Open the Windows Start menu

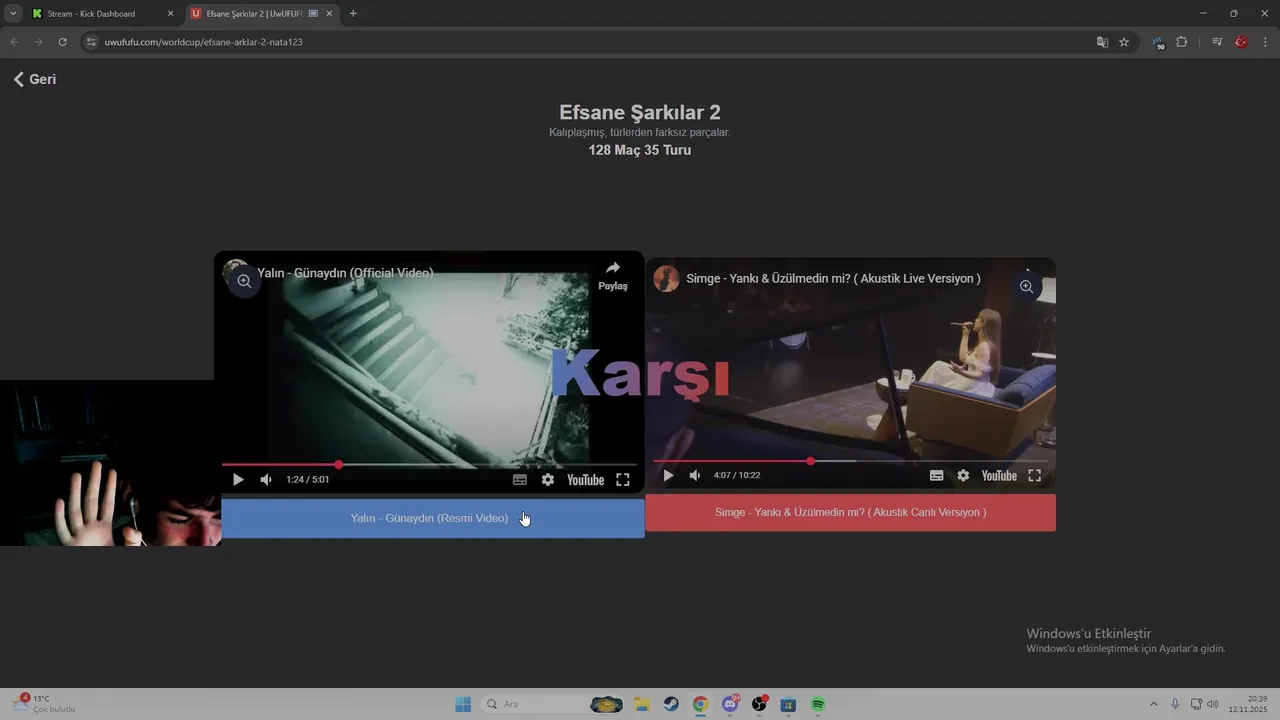[x=463, y=704]
